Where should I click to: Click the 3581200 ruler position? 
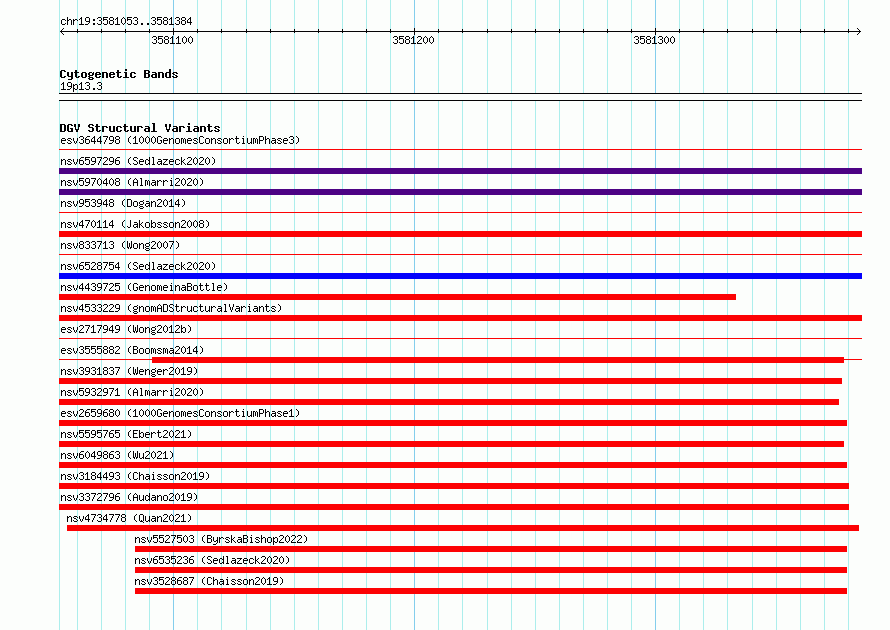point(414,40)
